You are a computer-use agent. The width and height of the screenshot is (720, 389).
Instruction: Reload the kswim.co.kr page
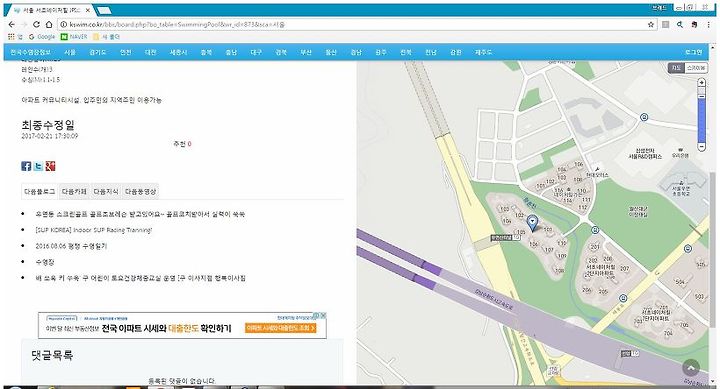click(x=36, y=24)
